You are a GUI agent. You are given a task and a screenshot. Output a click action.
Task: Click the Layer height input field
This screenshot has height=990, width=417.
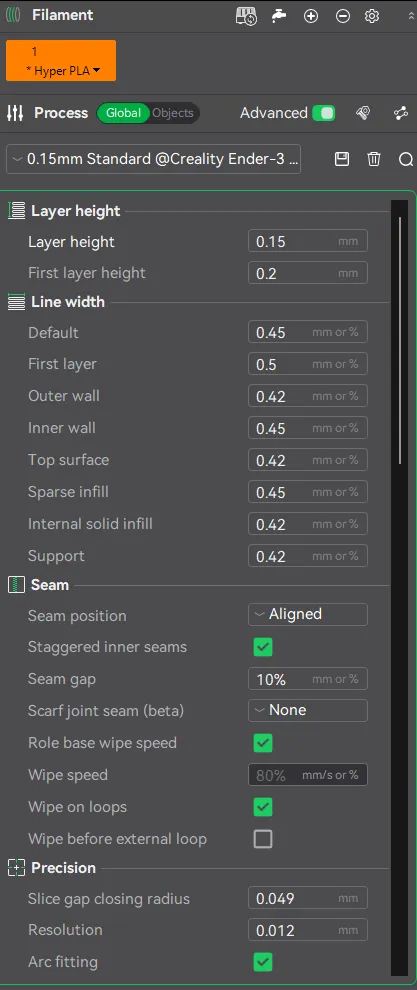click(x=308, y=241)
